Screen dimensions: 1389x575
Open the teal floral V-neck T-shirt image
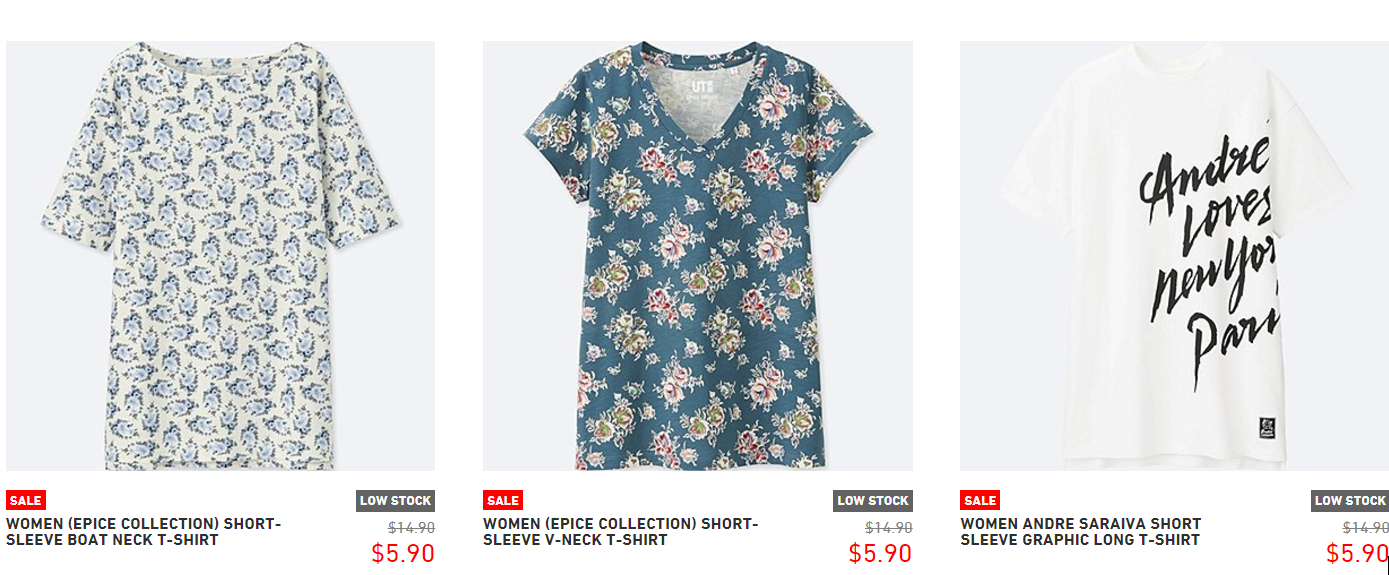click(697, 256)
